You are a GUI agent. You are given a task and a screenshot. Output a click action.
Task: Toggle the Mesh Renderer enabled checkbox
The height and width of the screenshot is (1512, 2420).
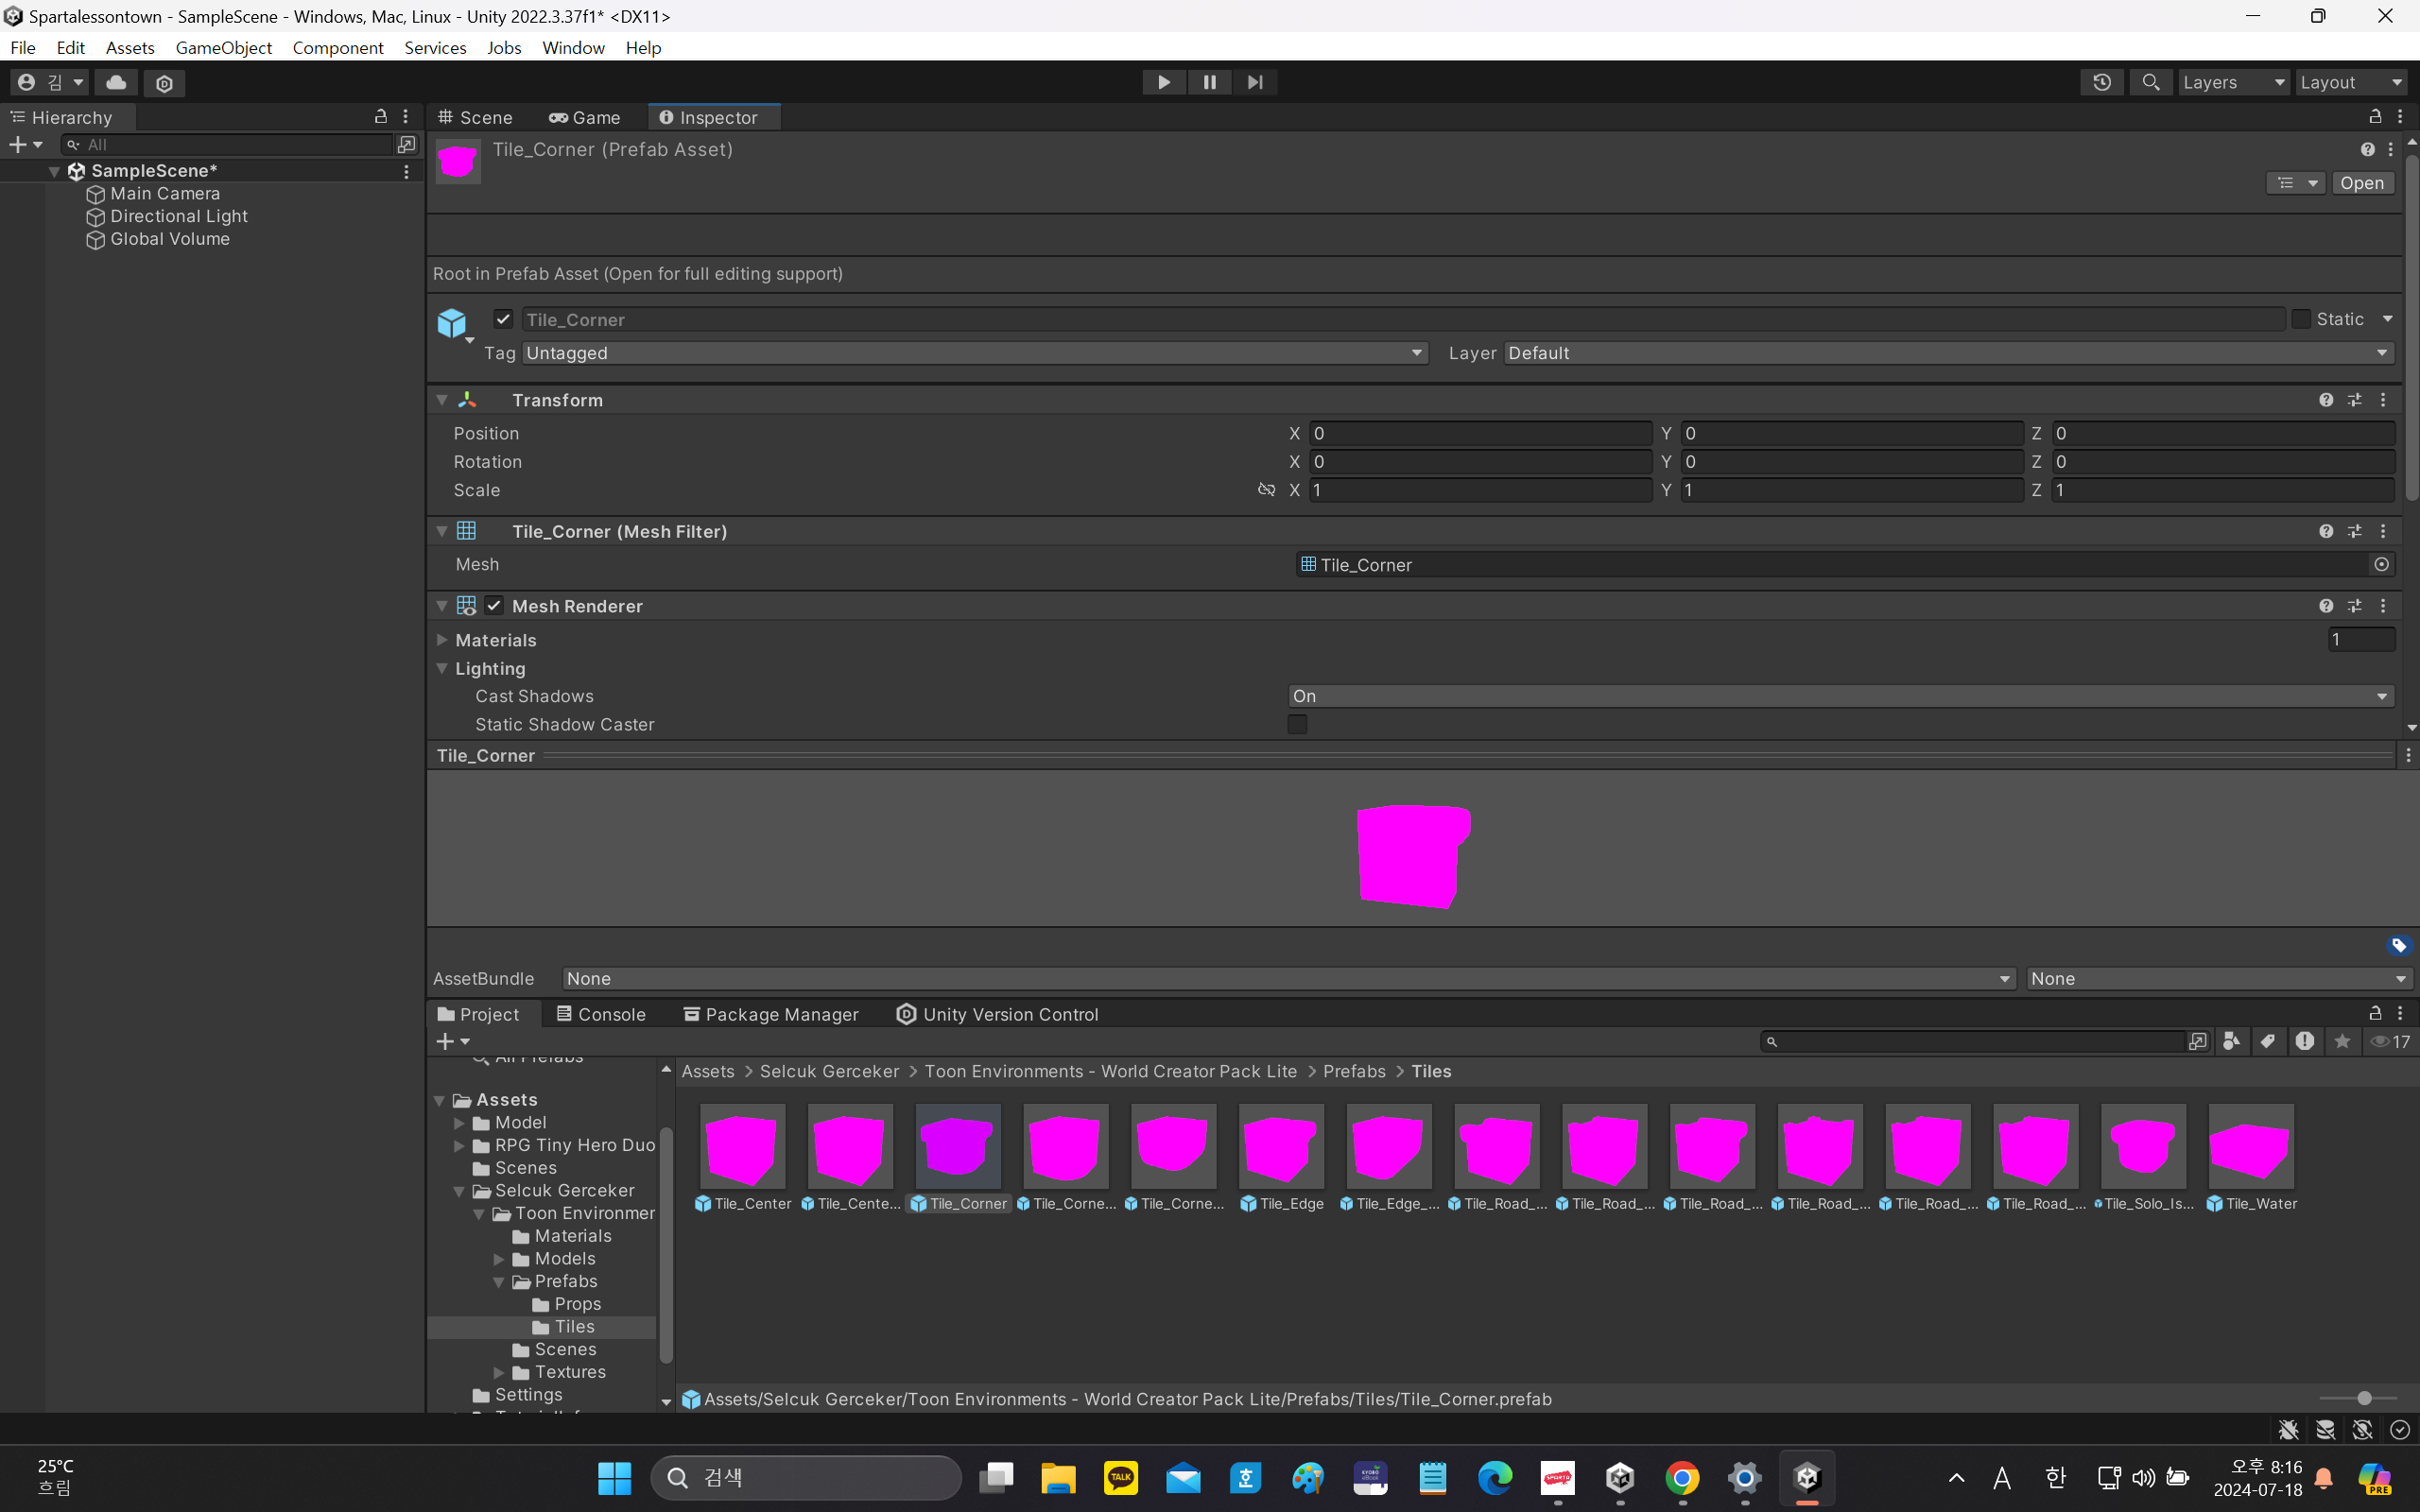click(494, 606)
